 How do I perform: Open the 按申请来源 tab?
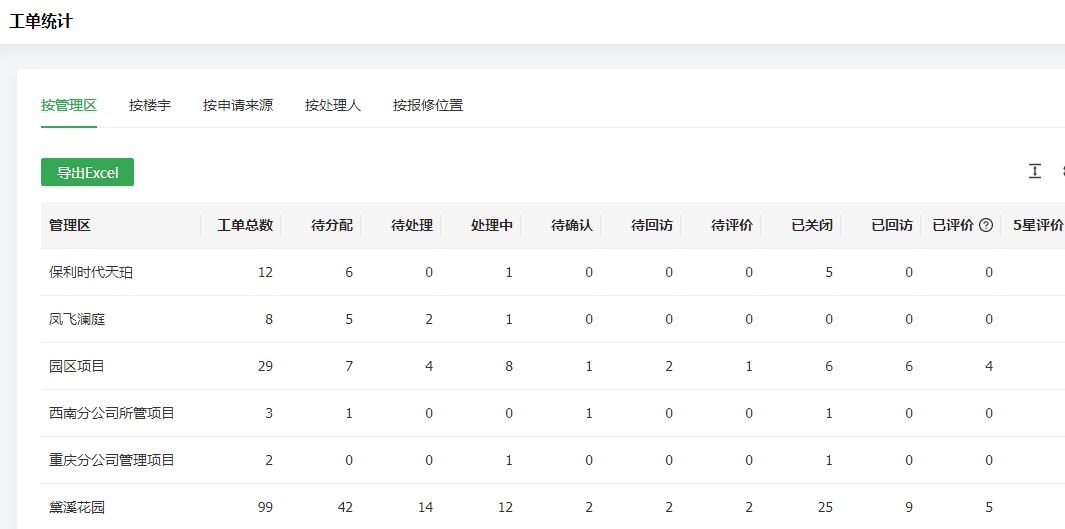coord(238,105)
